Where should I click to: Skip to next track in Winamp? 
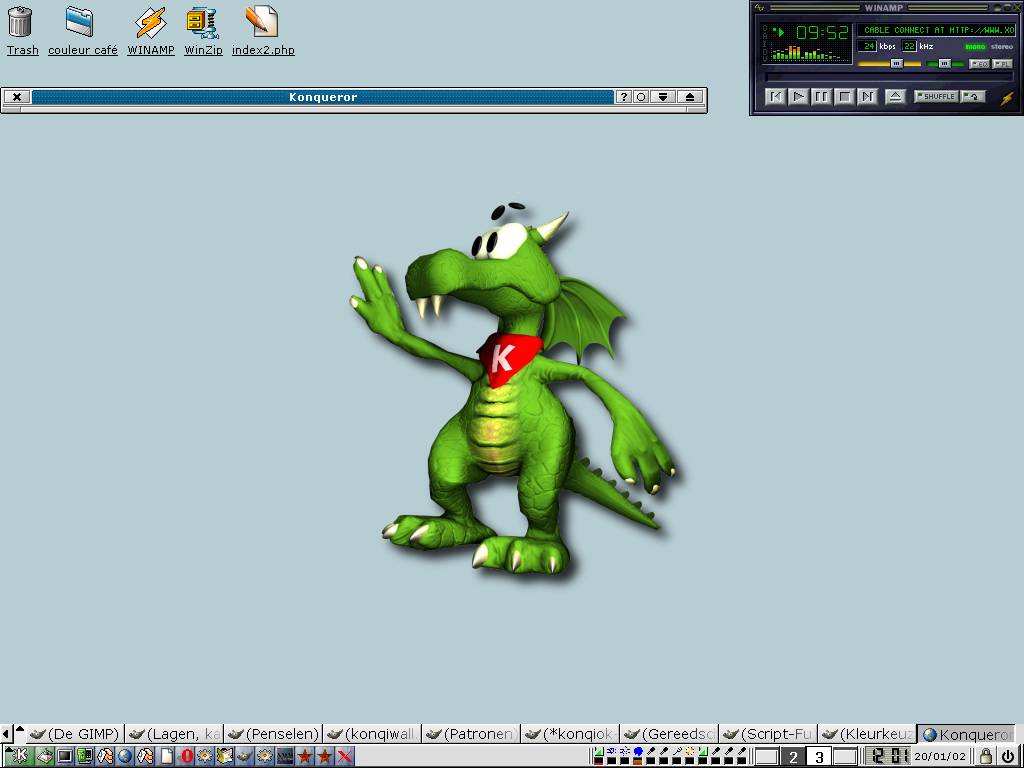[x=868, y=97]
